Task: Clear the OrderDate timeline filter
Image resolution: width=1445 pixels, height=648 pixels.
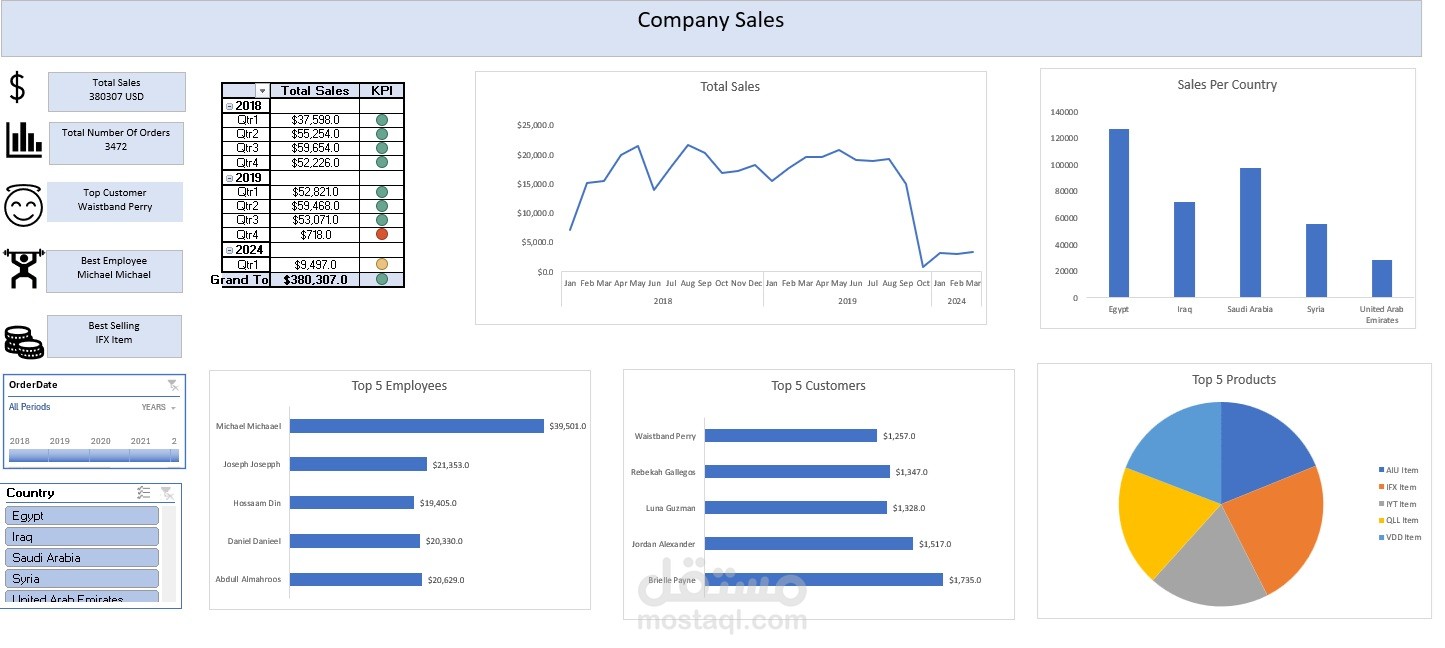Action: coord(173,385)
